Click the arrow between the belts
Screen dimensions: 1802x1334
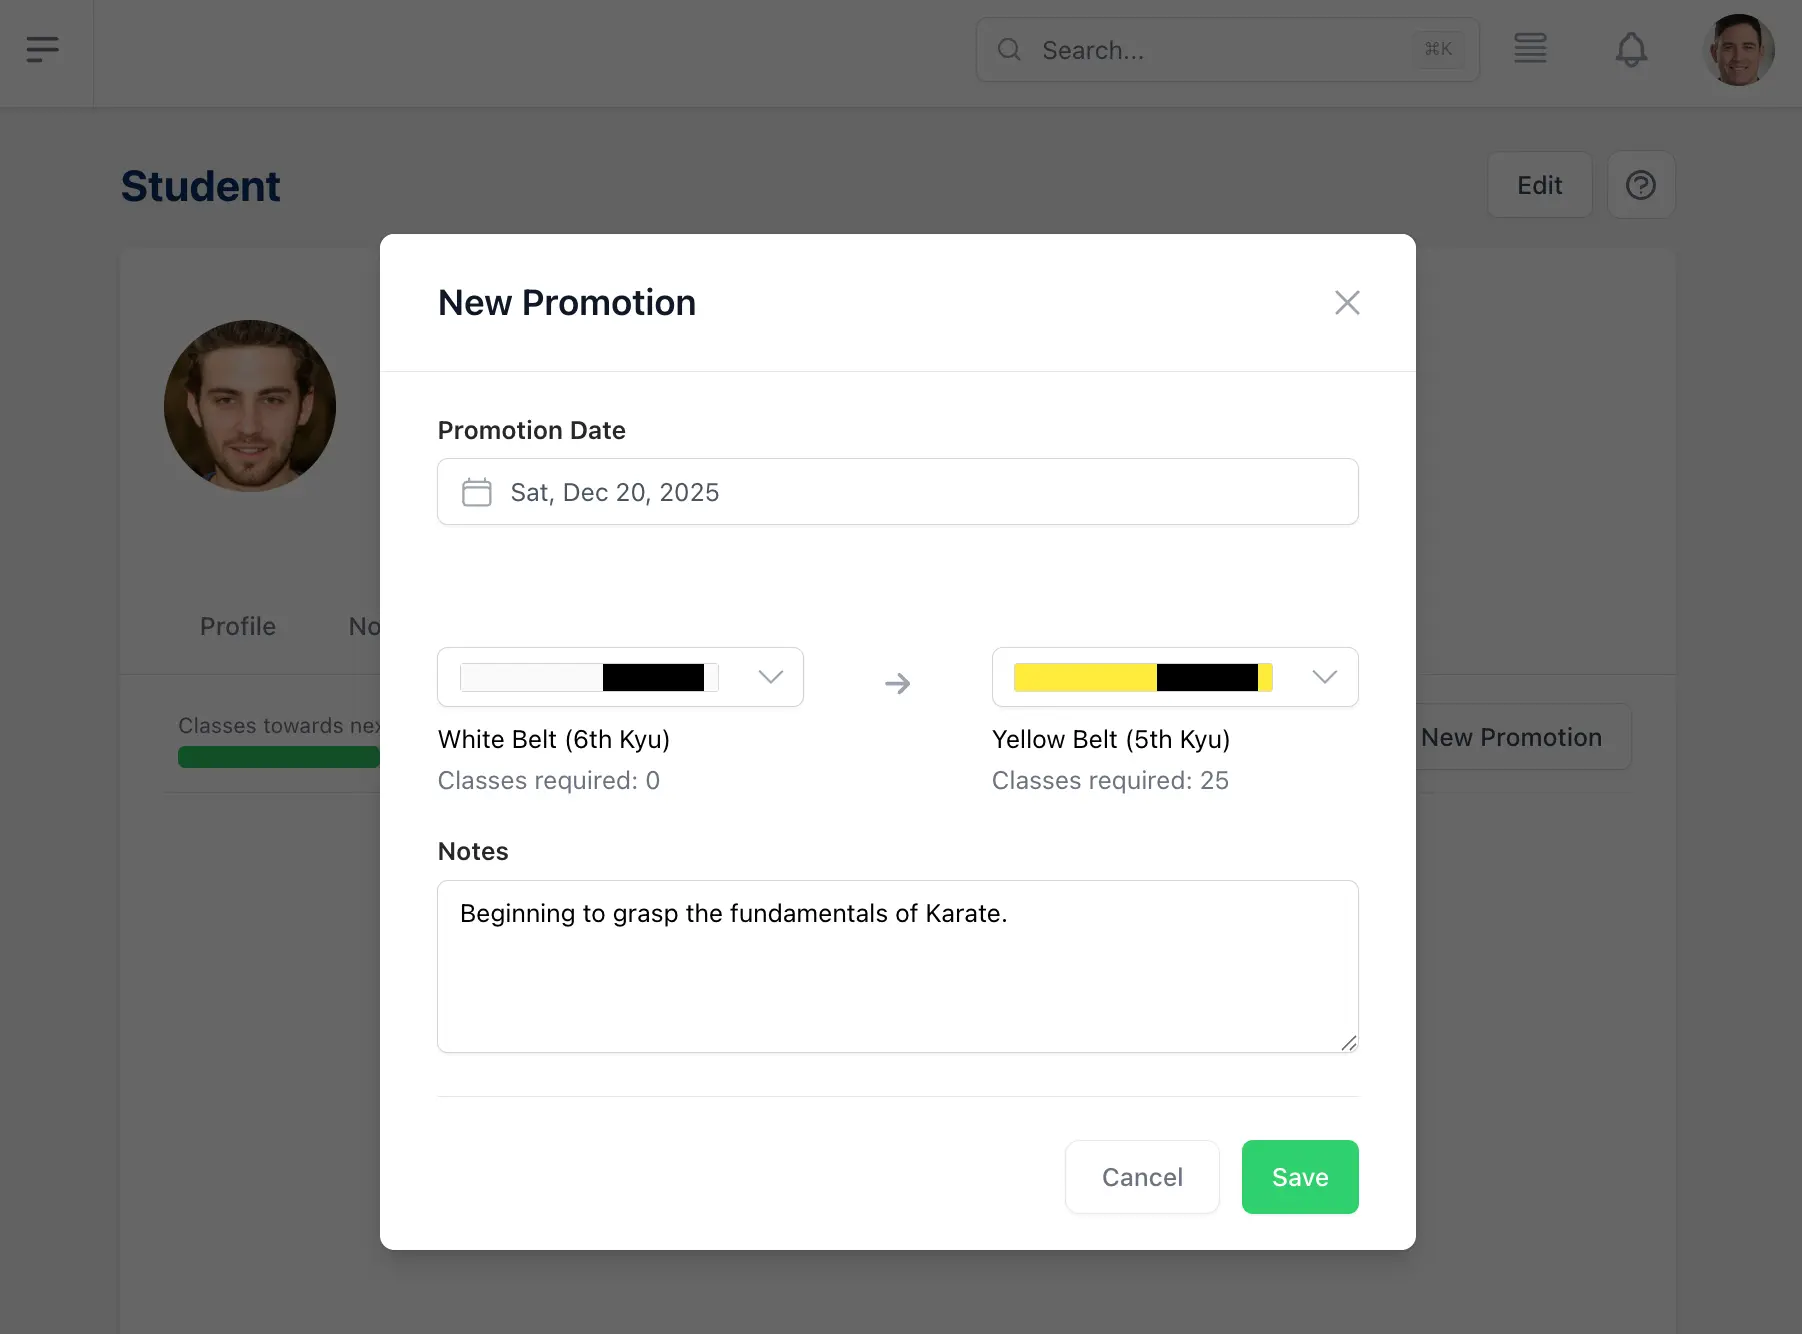(x=897, y=684)
